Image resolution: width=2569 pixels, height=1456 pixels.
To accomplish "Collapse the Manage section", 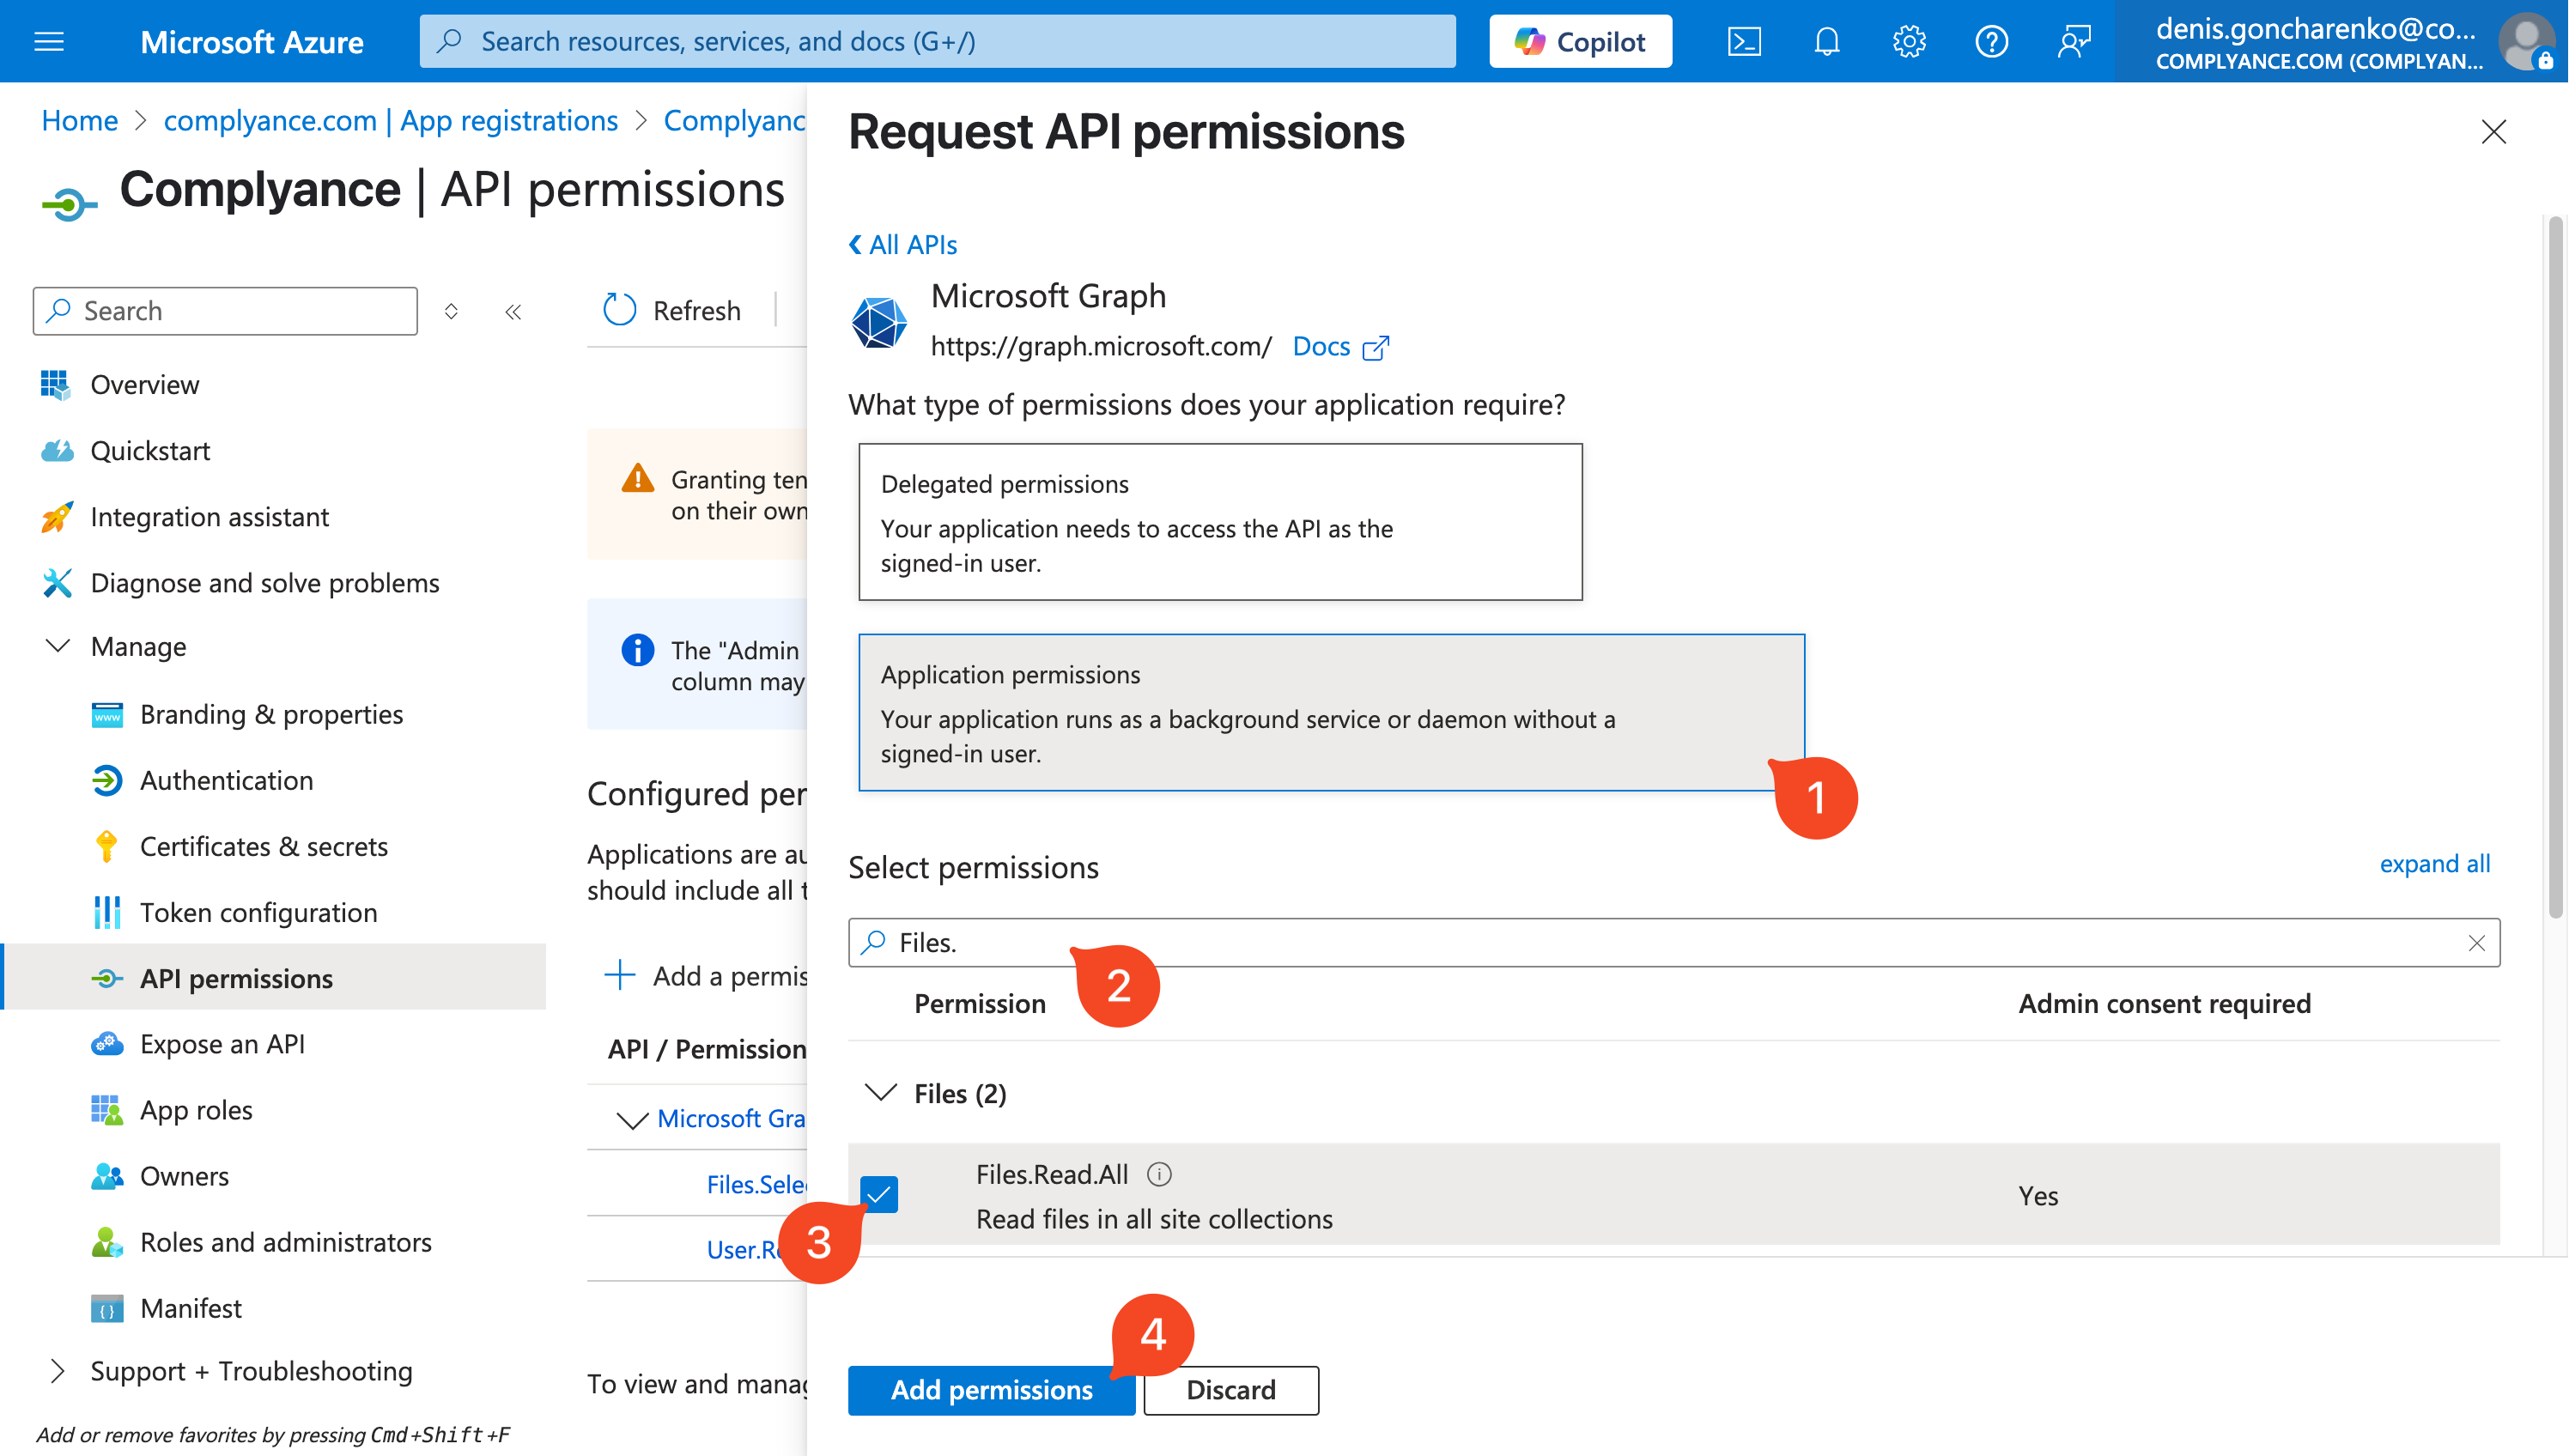I will [57, 646].
